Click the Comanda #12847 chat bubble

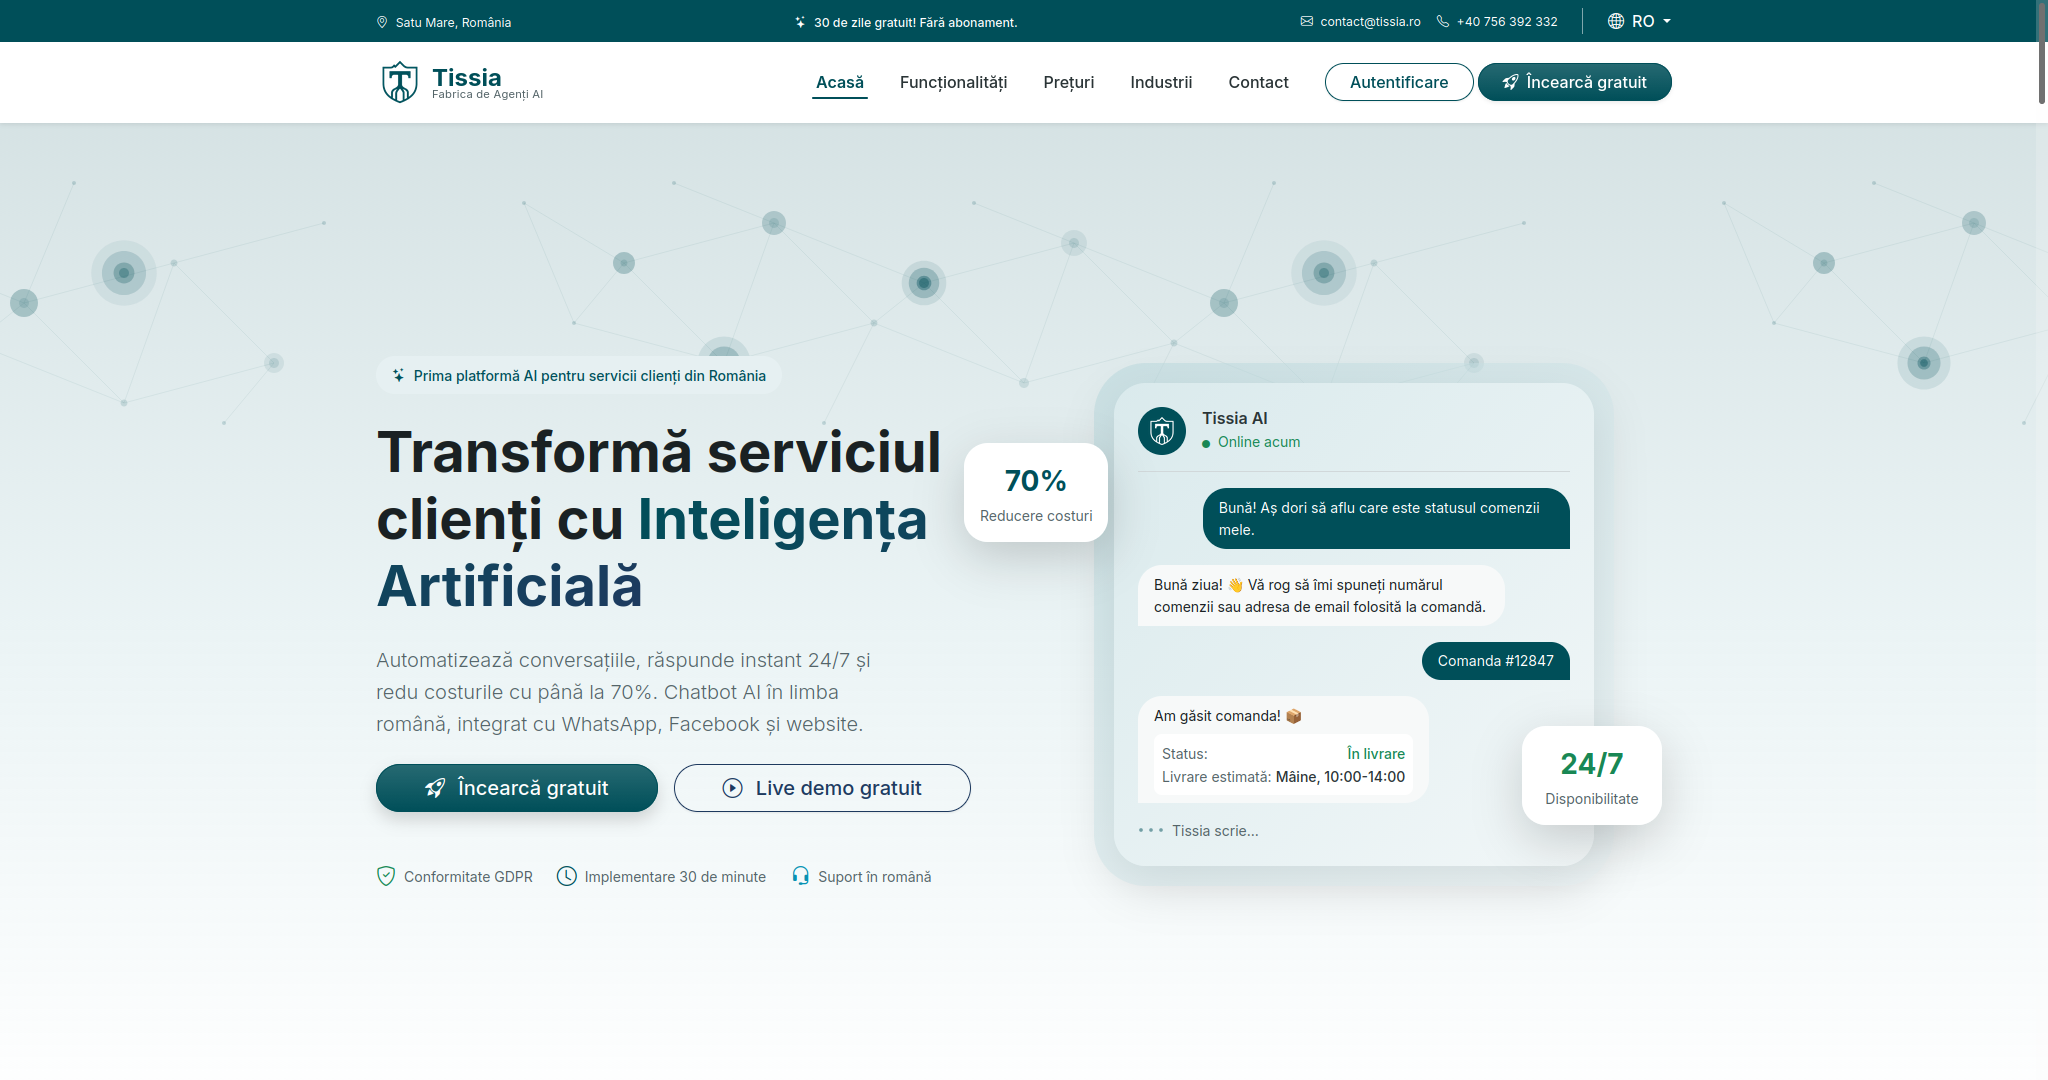coord(1495,661)
